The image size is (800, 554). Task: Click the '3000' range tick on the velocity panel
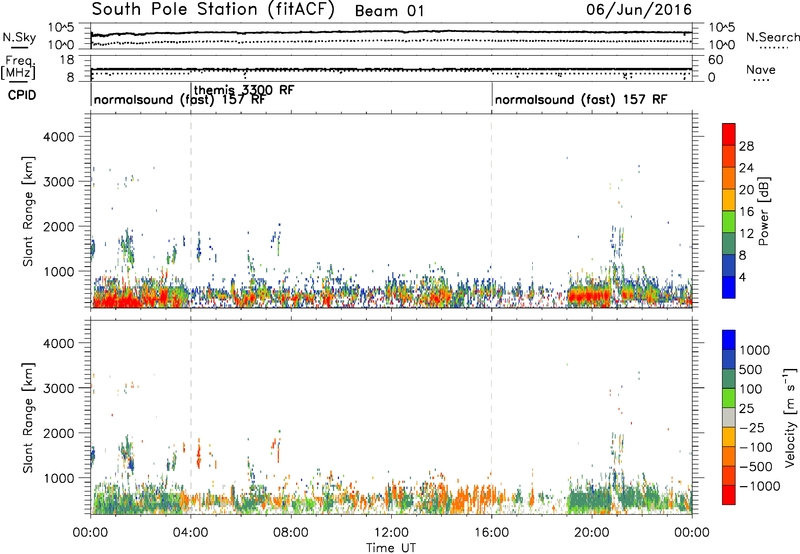coord(59,388)
